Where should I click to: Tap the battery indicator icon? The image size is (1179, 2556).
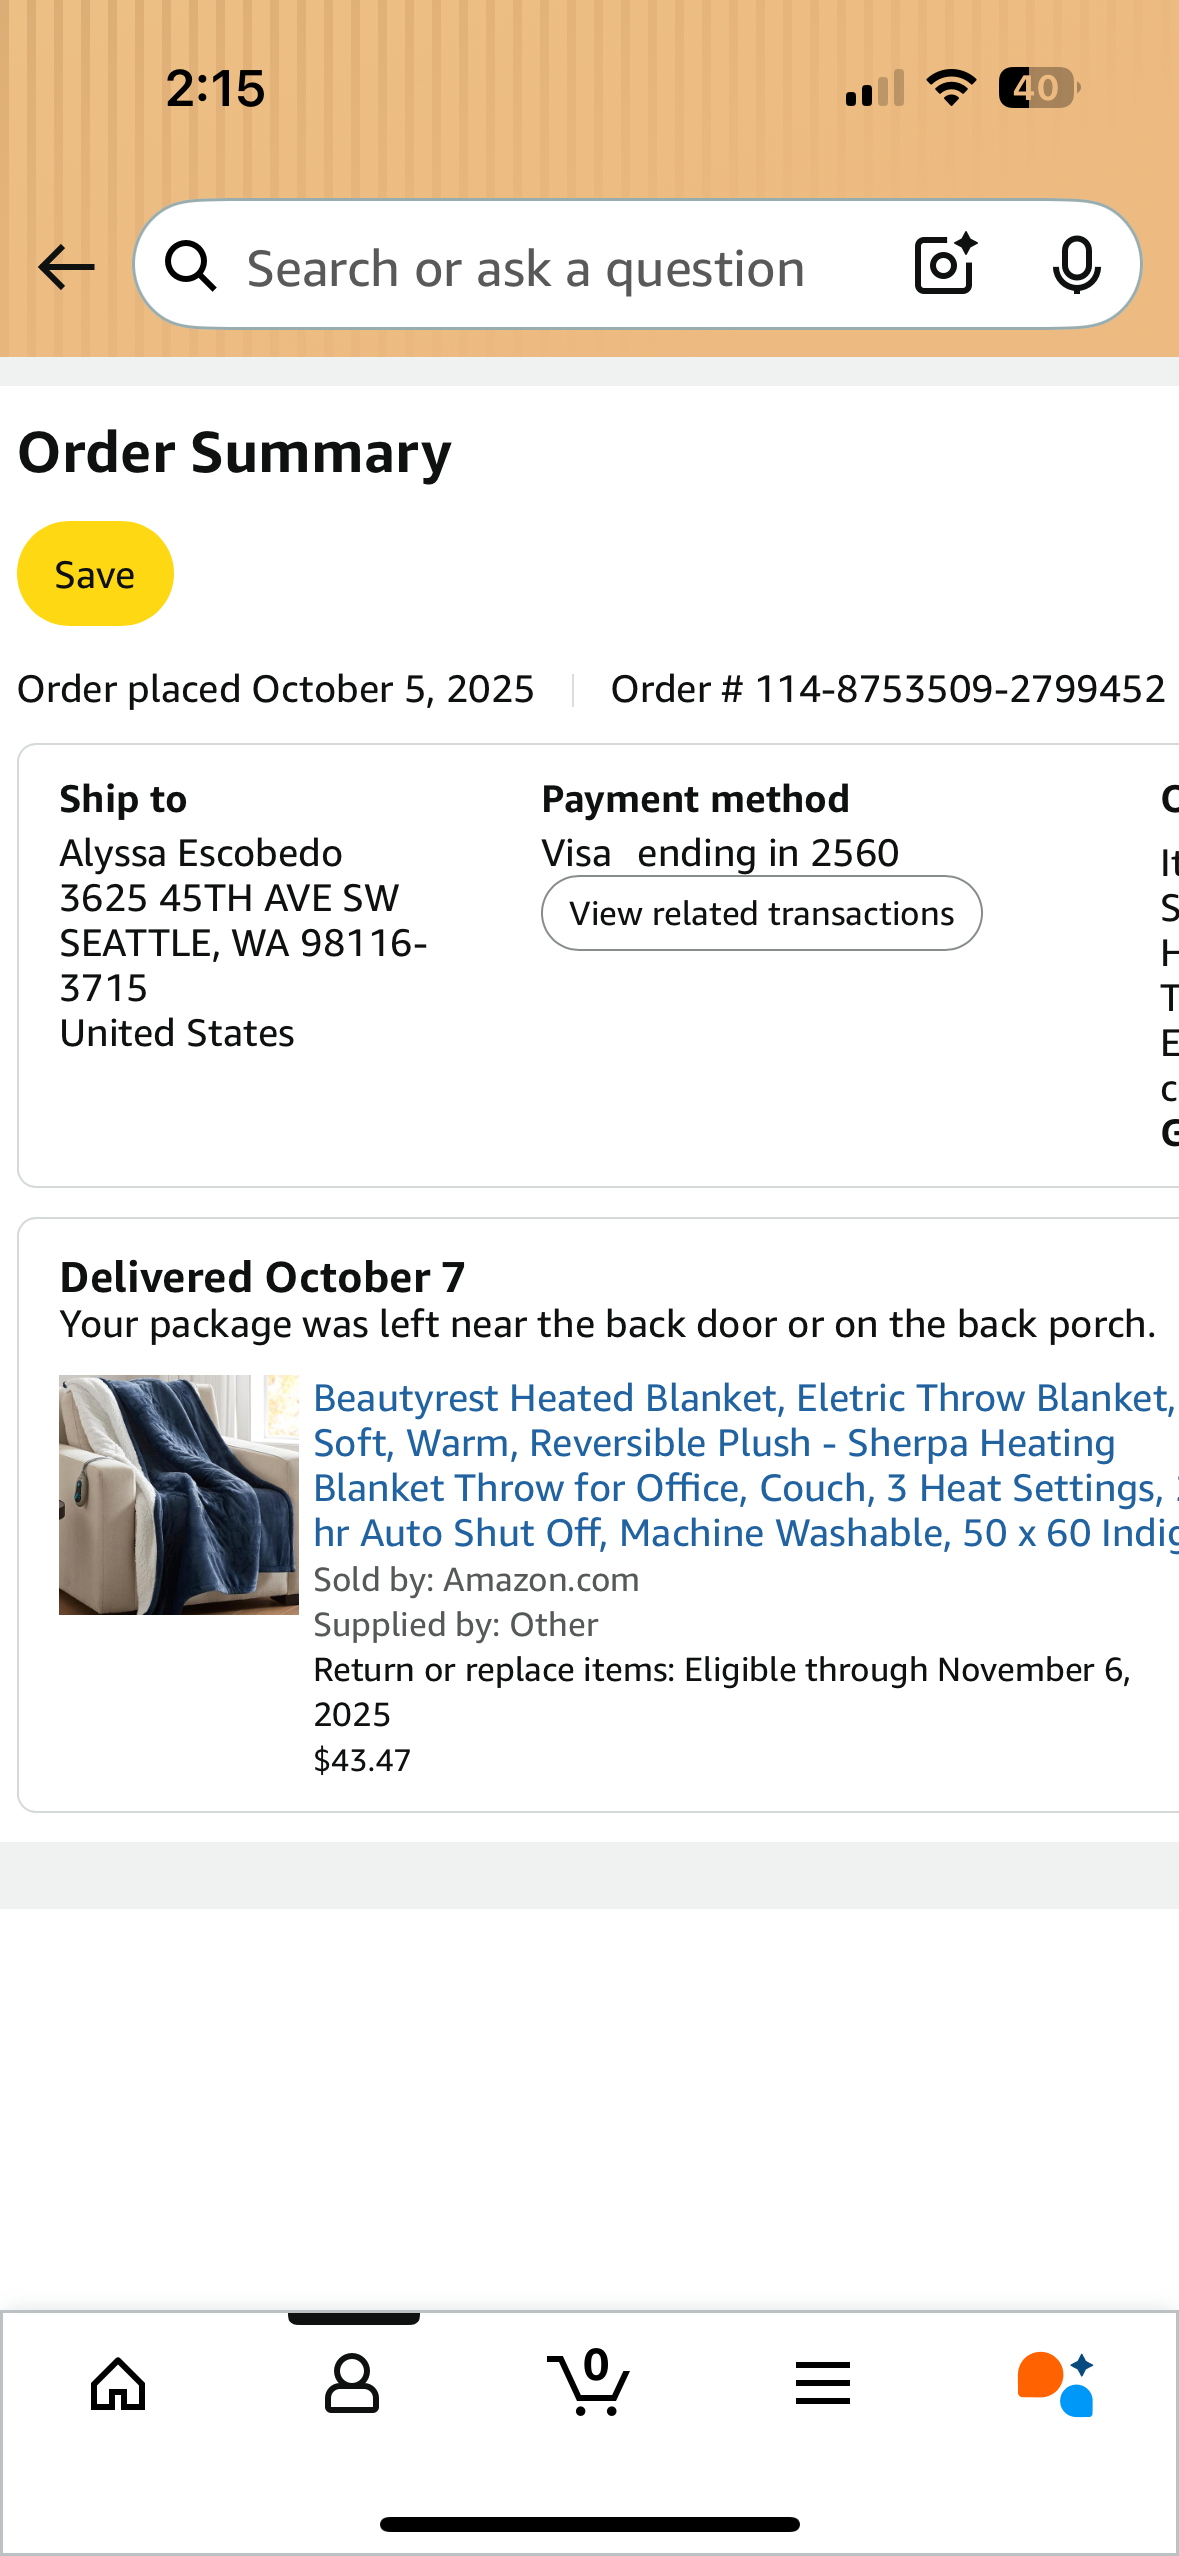pos(1039,88)
